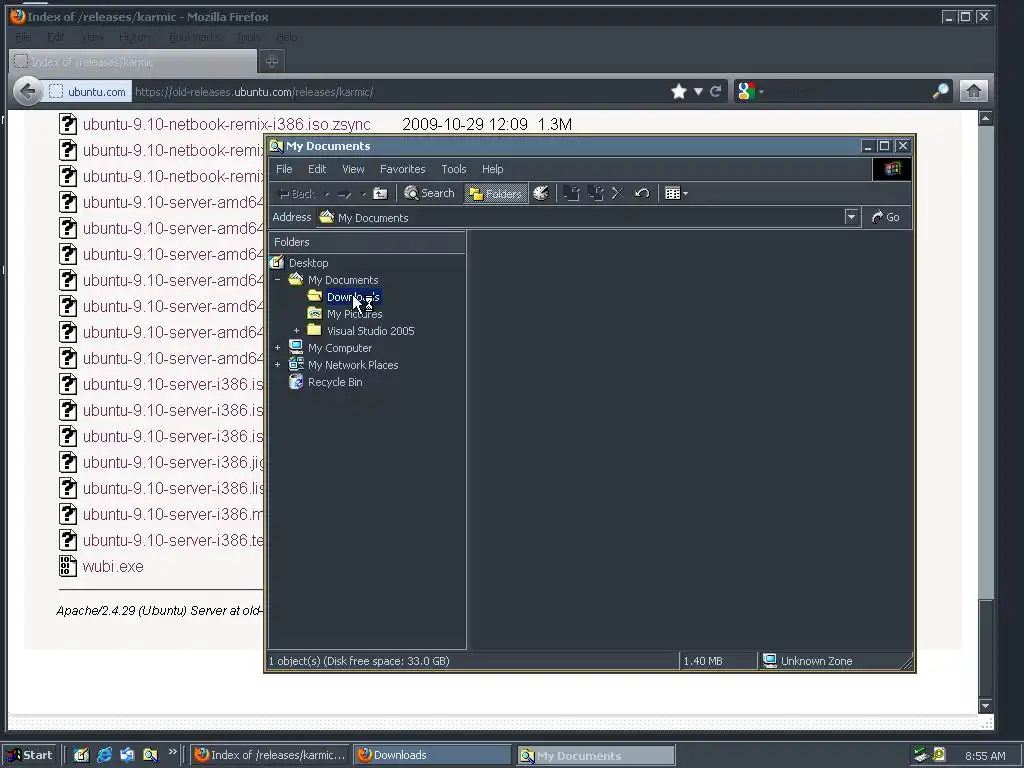Viewport: 1024px width, 768px height.
Task: Click the Outlook Express Quick Launch icon
Action: point(127,755)
